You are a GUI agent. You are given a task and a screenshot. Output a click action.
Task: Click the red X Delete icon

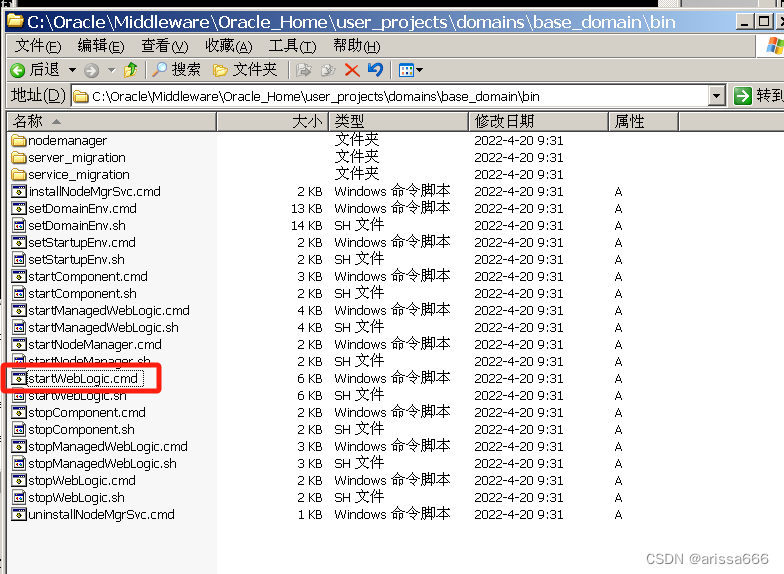[x=352, y=70]
